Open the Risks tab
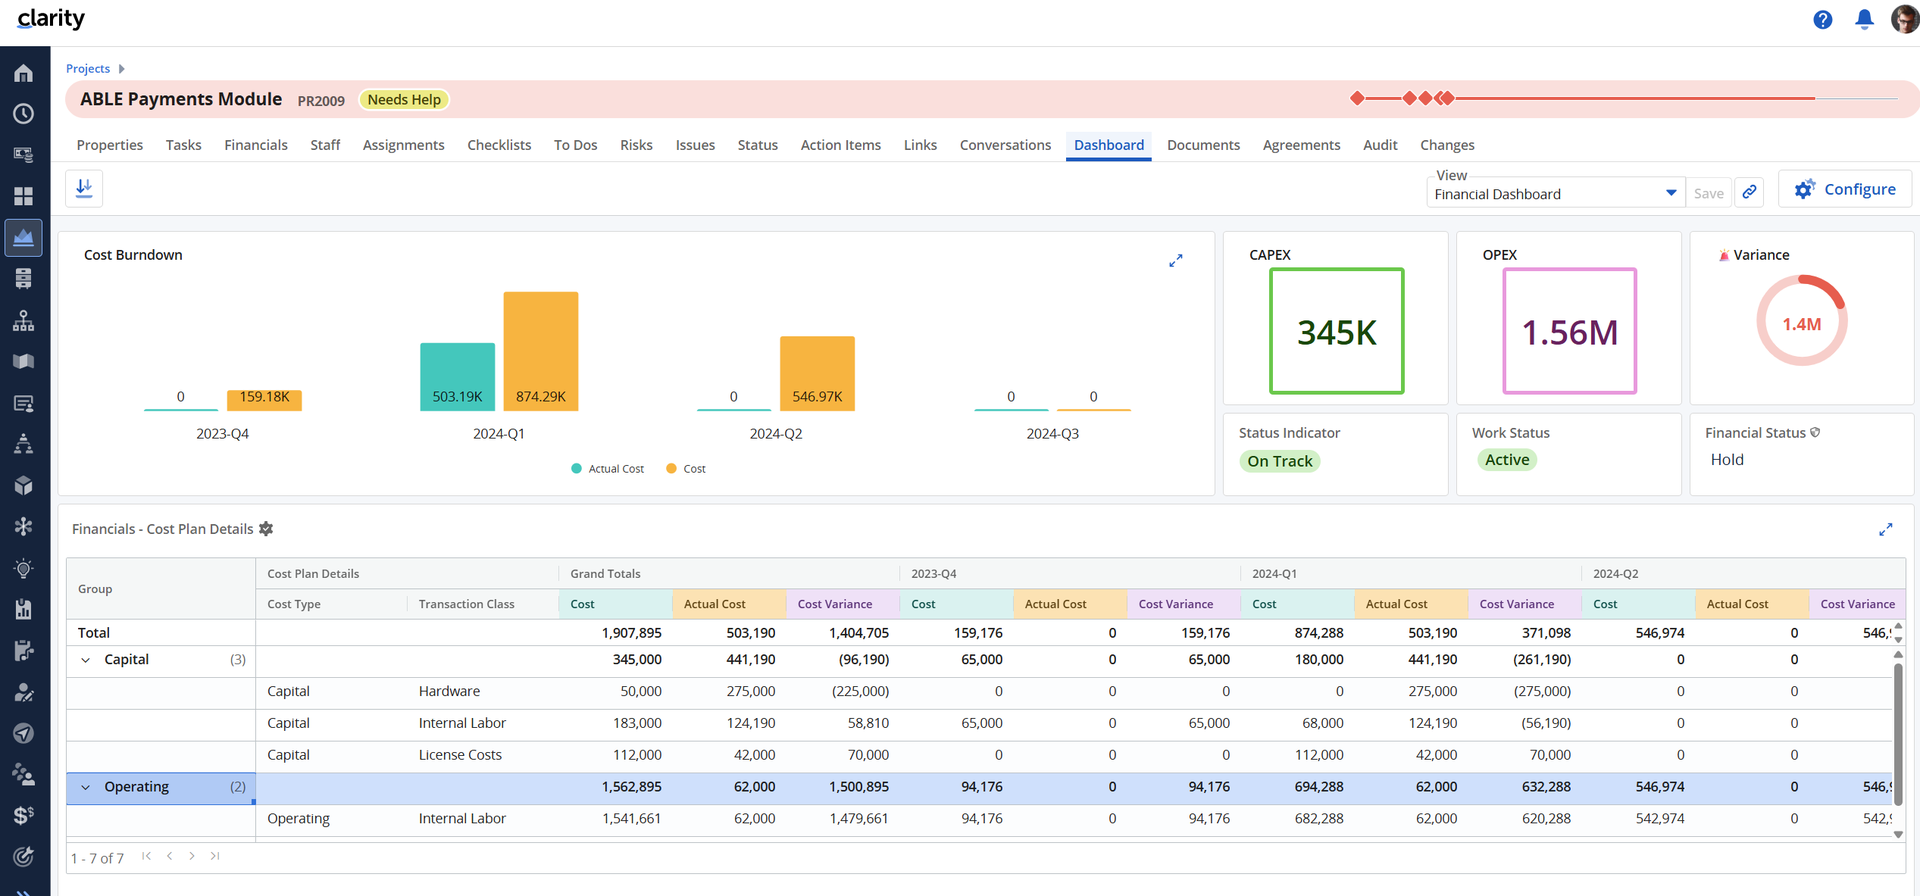 [636, 145]
